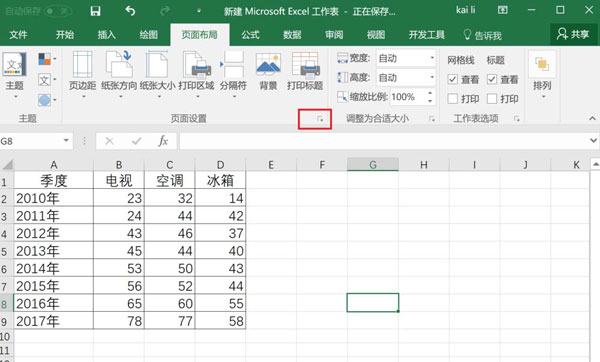Image resolution: width=600 pixels, height=362 pixels.
Task: Uncheck the 标题 查看 checkbox
Action: click(492, 79)
